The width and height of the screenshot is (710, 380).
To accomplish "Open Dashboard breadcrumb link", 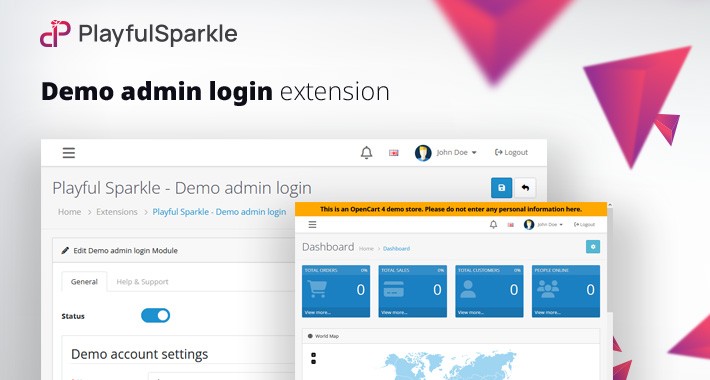I will 396,249.
